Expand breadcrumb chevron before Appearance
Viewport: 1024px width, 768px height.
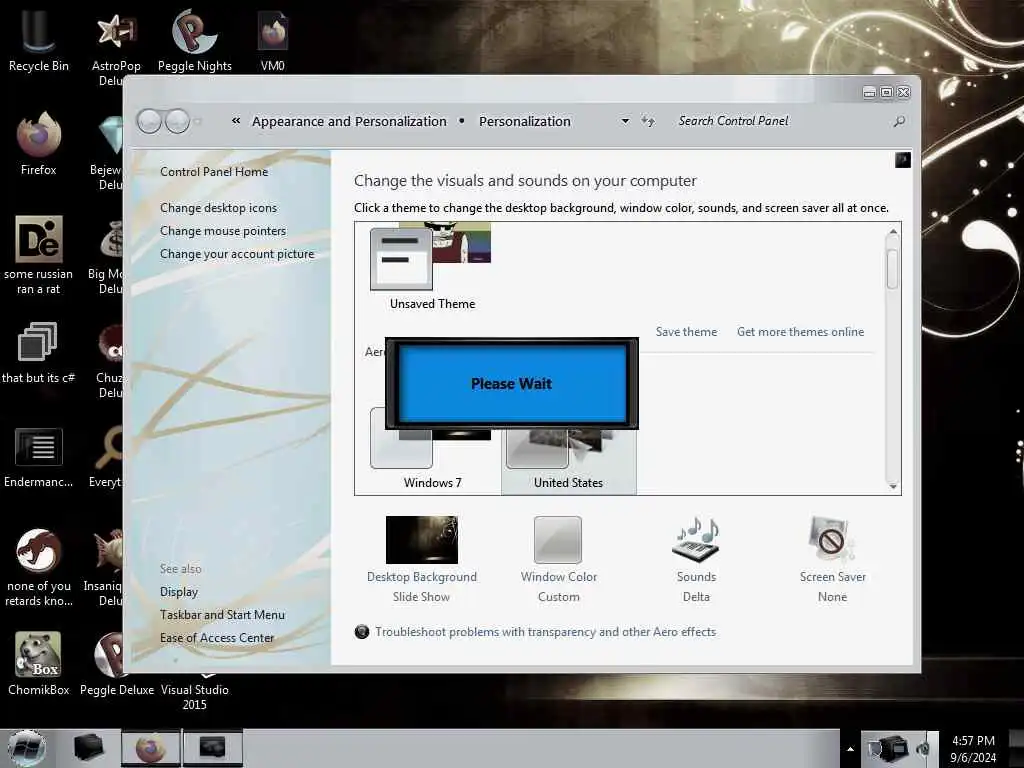click(x=236, y=121)
